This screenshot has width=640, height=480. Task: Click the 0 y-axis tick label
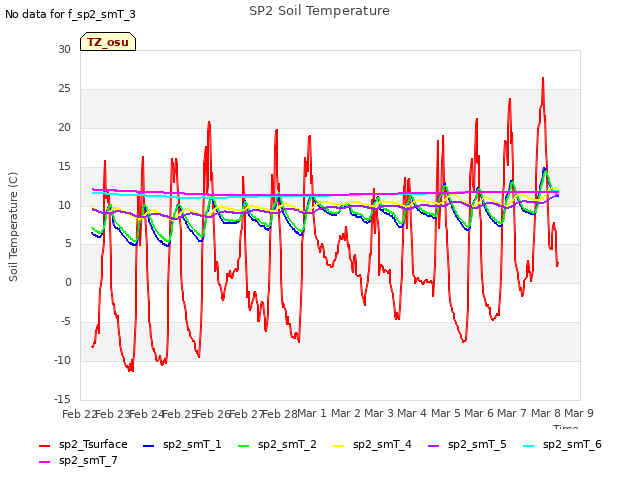tap(68, 282)
